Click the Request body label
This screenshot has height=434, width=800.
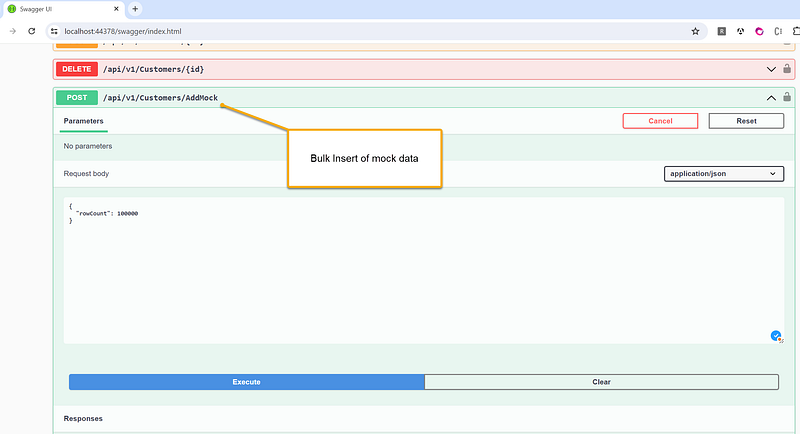86,173
